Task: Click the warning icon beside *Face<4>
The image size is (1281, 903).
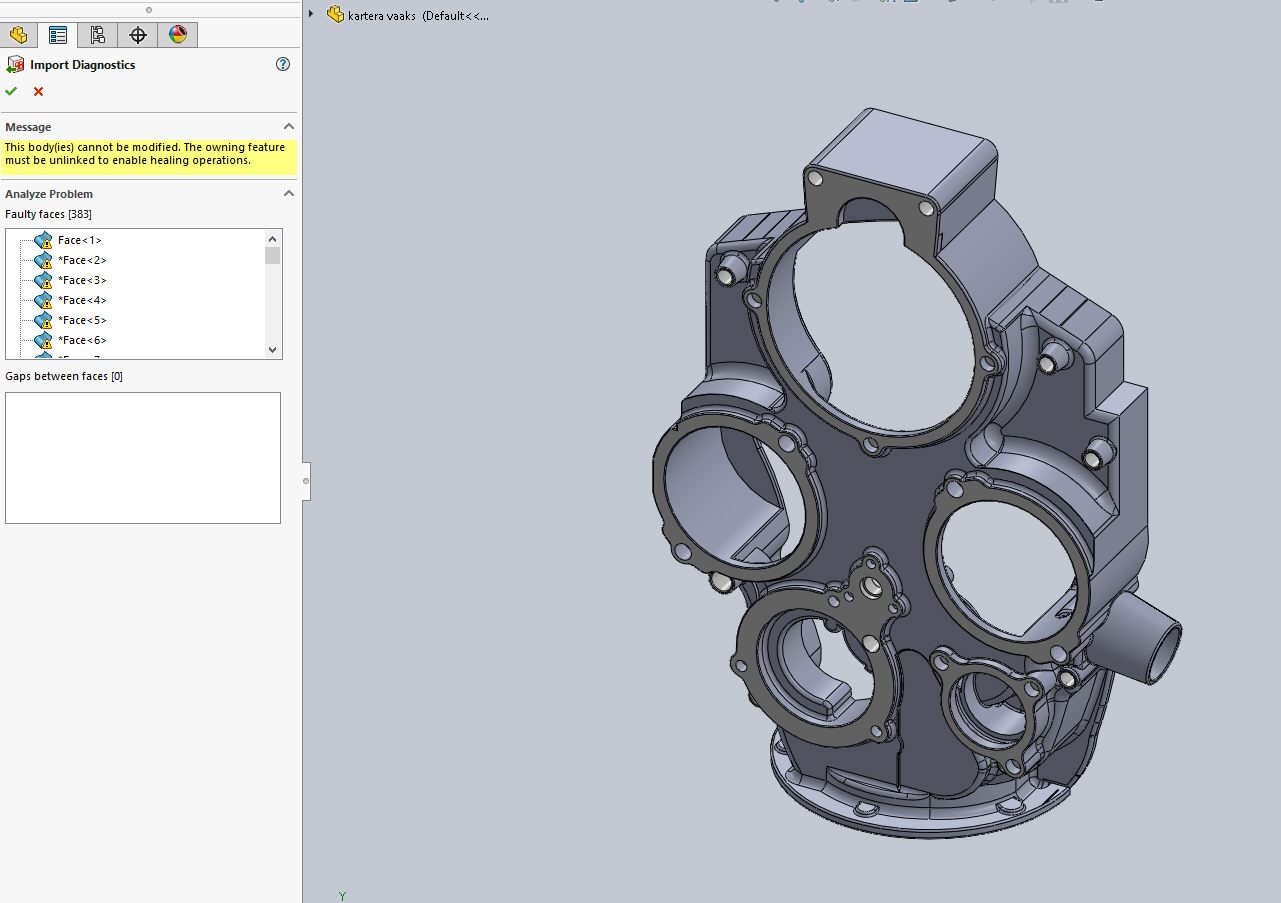Action: click(43, 301)
